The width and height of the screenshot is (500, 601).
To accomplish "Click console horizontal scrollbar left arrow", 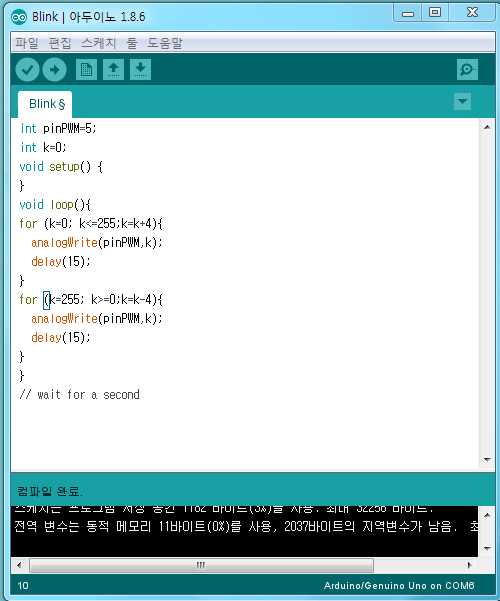I will 19,565.
